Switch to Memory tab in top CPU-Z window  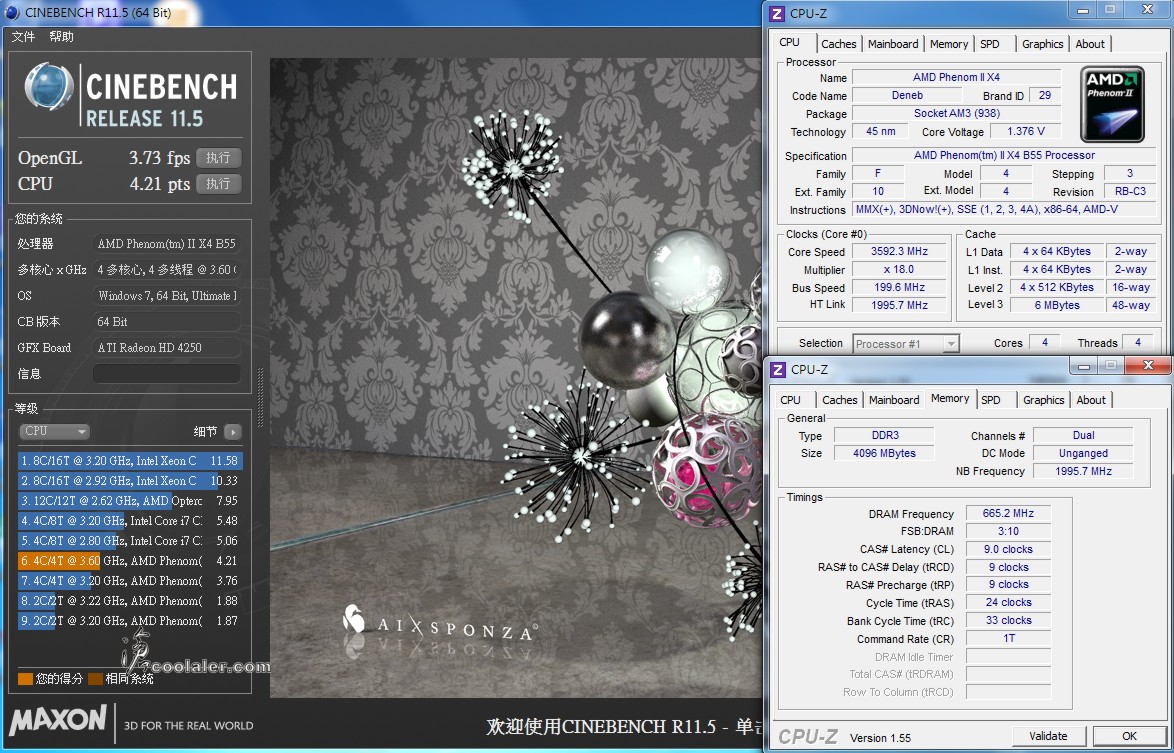(949, 44)
